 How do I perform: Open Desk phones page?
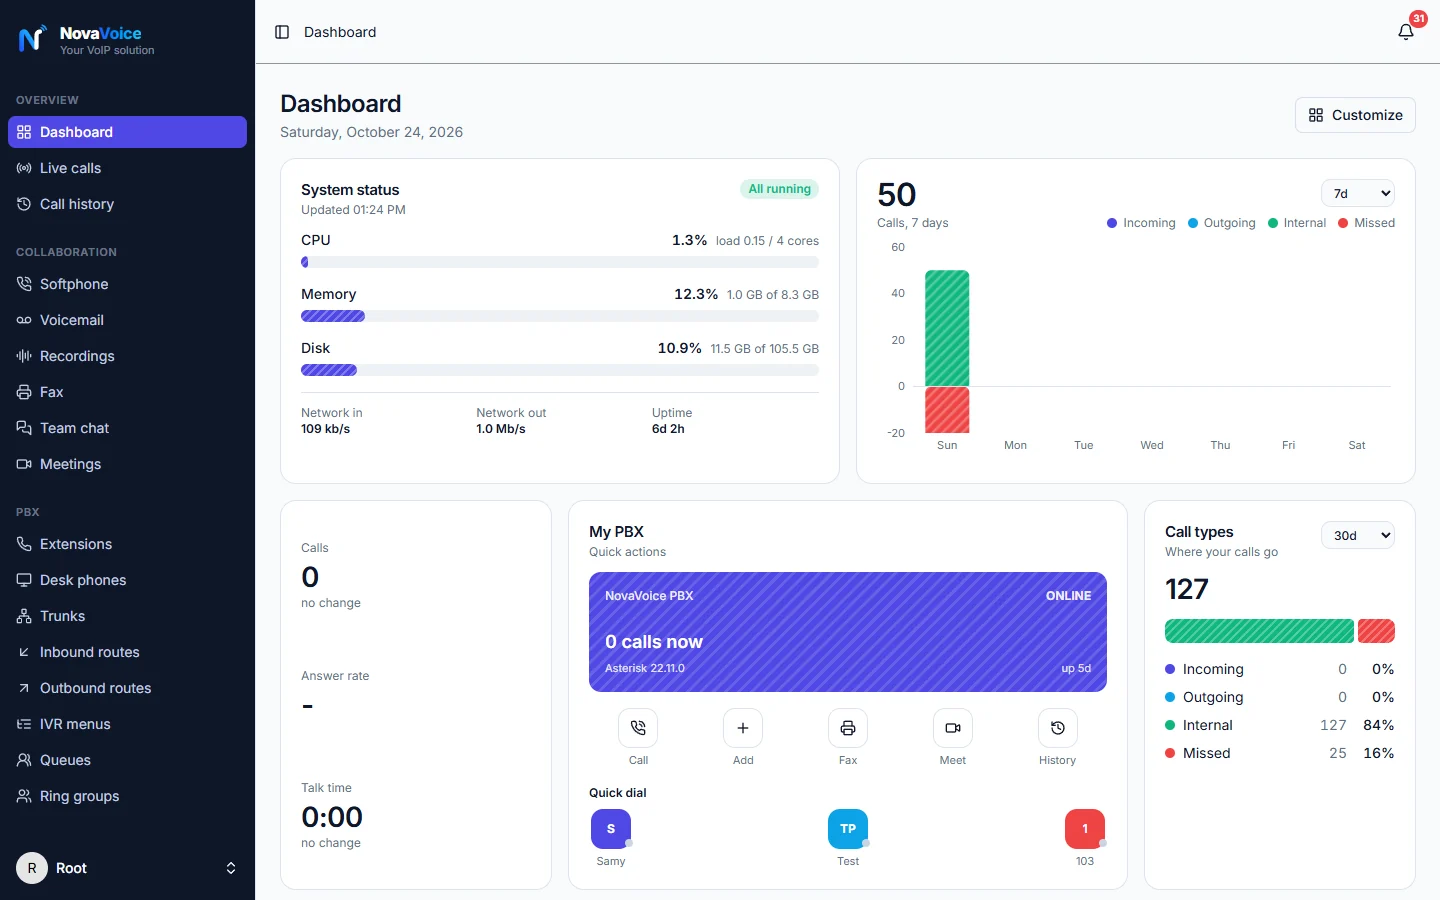click(x=127, y=580)
